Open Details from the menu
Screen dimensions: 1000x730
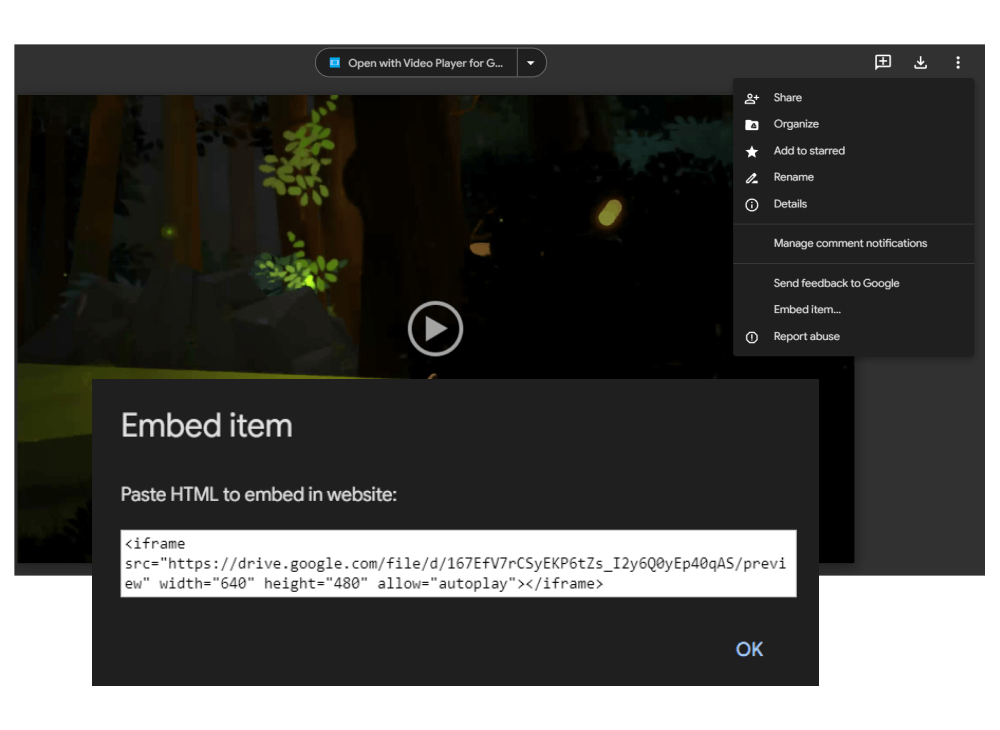[853, 204]
